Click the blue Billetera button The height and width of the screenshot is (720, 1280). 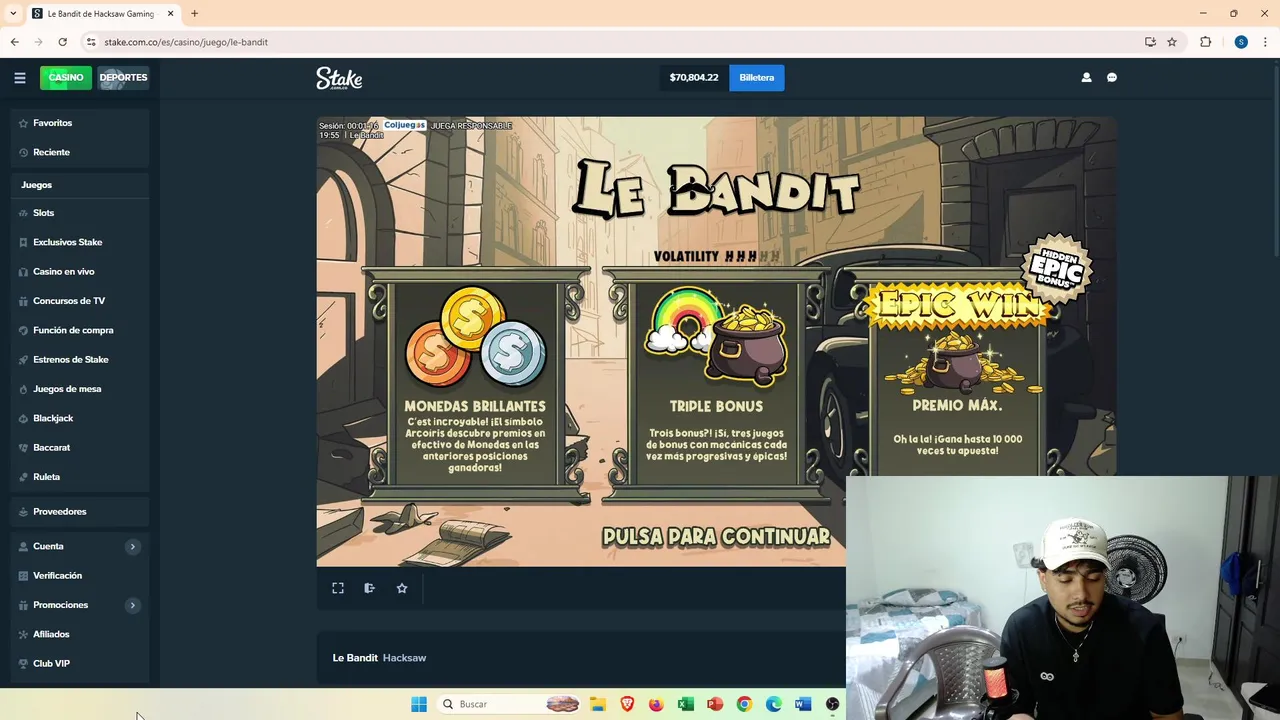click(x=757, y=77)
